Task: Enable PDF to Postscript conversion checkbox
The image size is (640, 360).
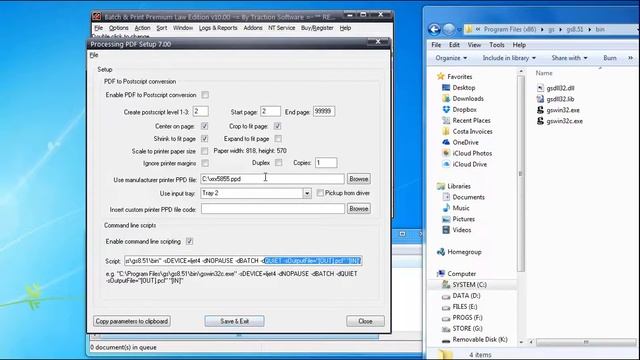Action: coord(205,95)
